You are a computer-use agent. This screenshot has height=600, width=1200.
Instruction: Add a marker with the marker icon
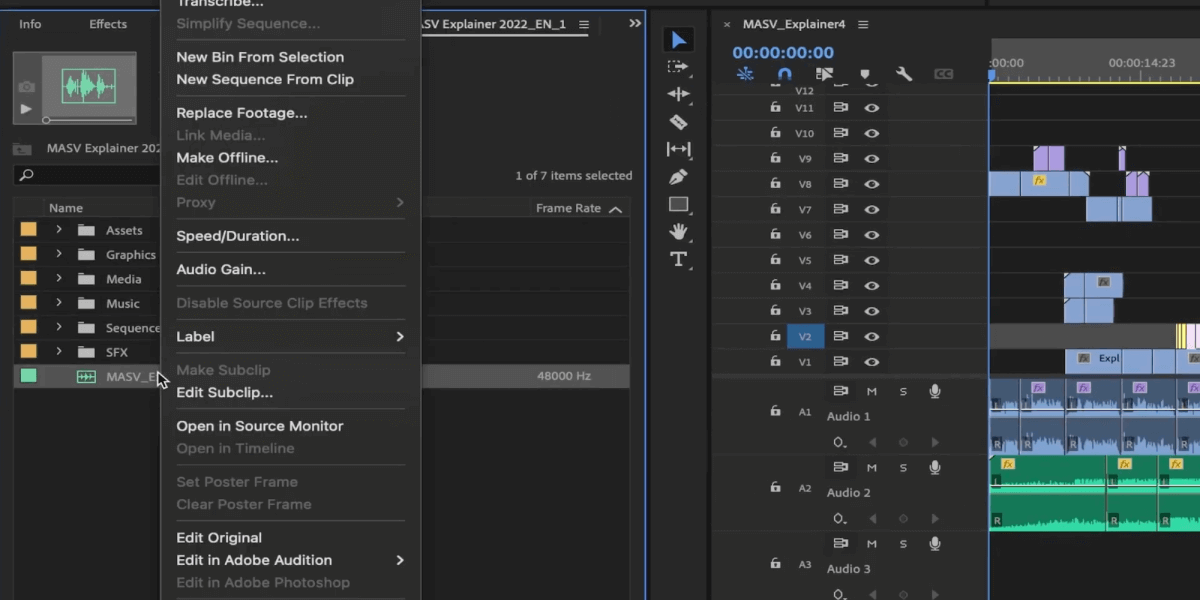pos(865,74)
